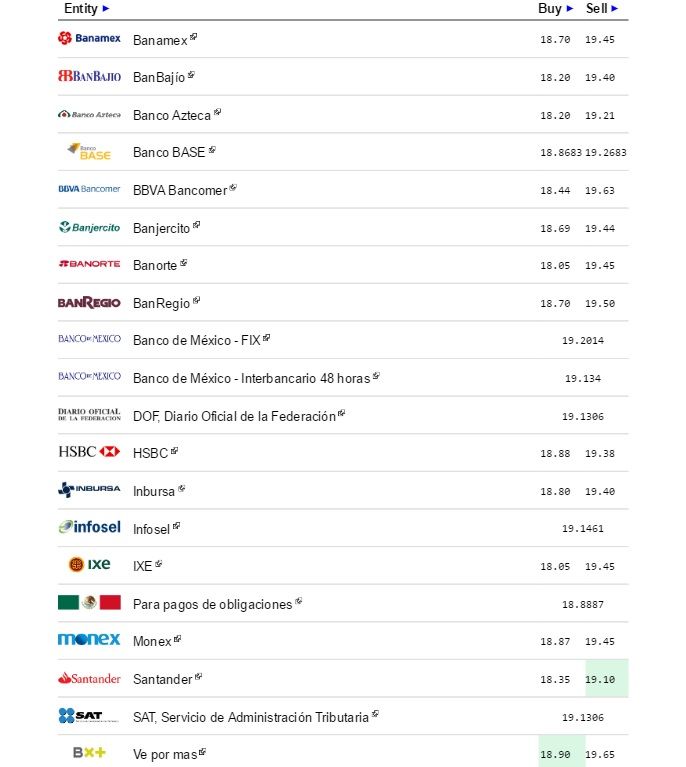Click the Banco BASE logo
The image size is (686, 767).
click(89, 152)
